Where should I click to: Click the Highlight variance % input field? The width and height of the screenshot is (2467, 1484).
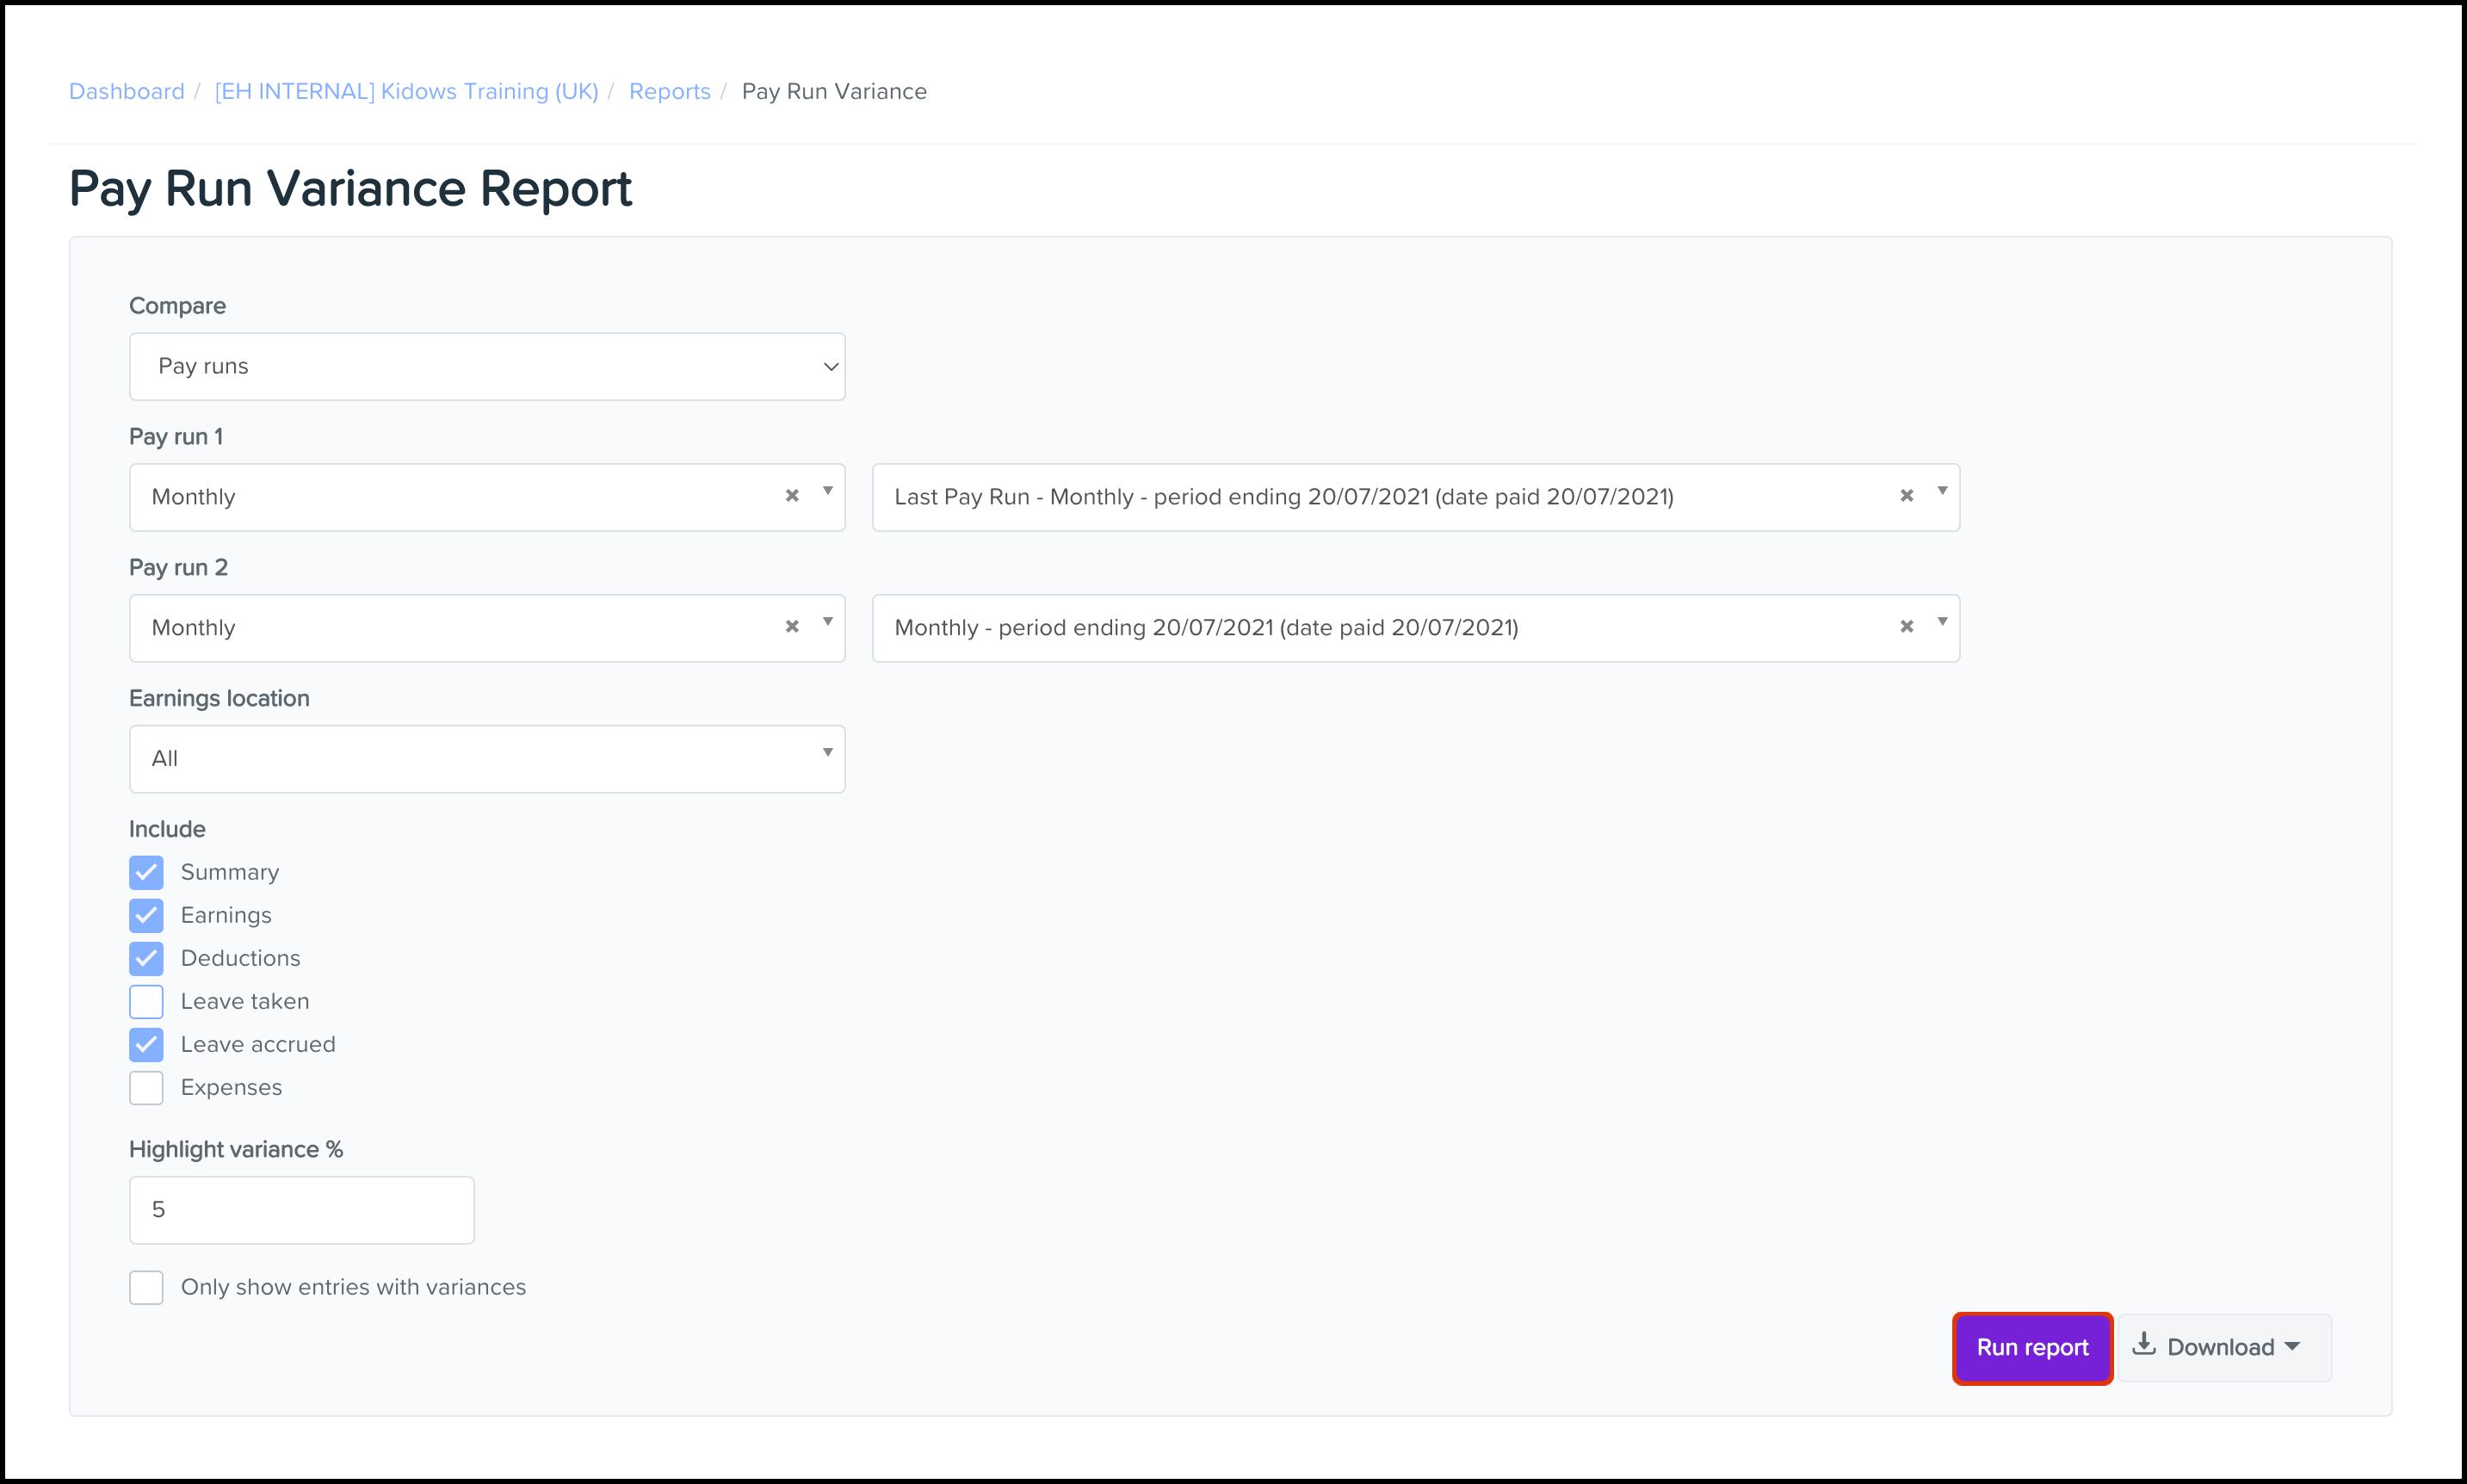click(301, 1209)
